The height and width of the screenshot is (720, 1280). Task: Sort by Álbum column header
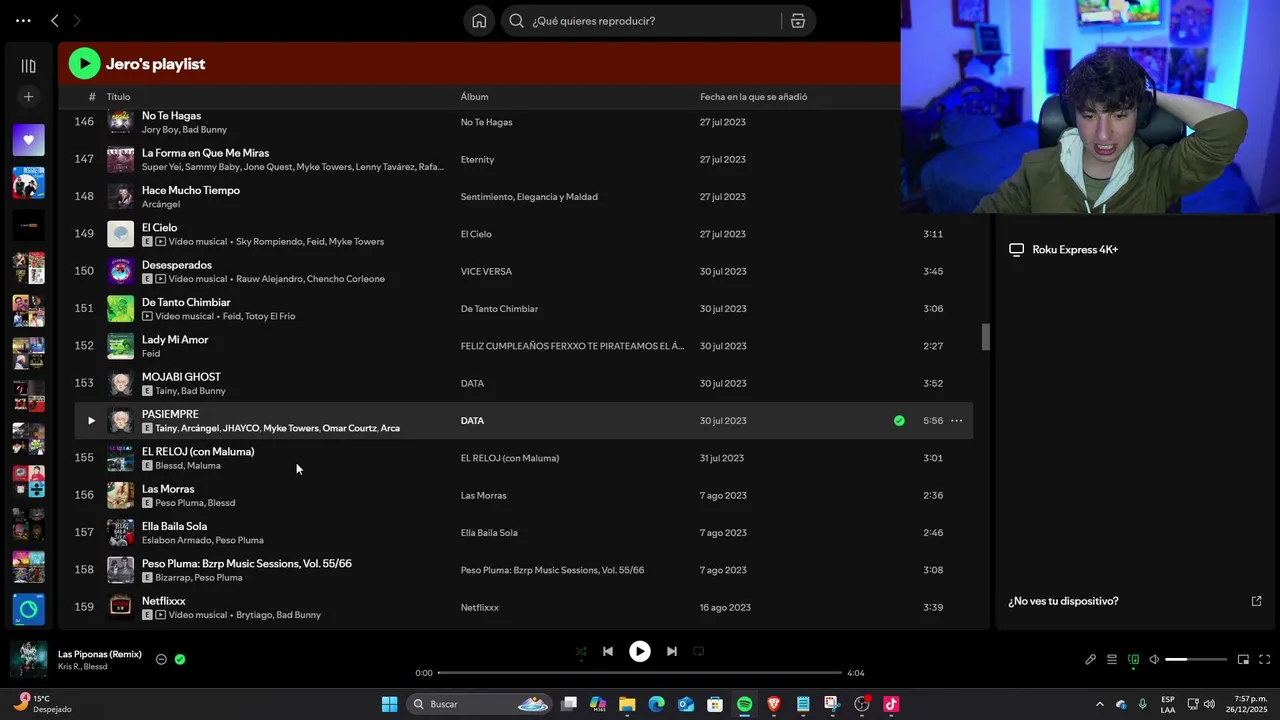click(474, 97)
